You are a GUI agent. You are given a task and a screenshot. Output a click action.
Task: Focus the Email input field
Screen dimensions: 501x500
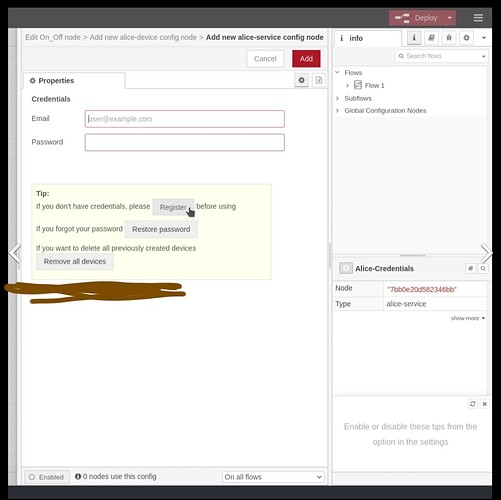(185, 119)
